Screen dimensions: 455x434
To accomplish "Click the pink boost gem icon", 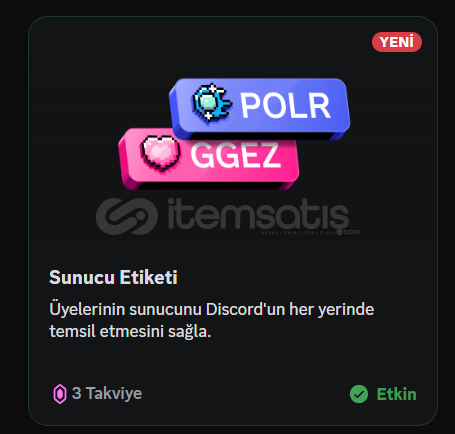I will (60, 394).
